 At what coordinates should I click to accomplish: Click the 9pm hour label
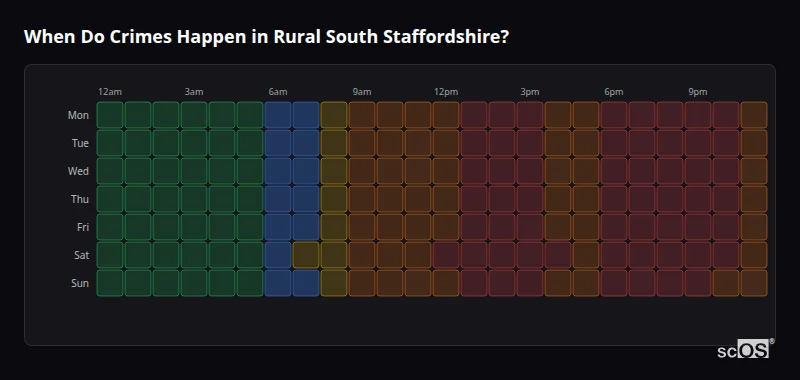click(x=698, y=92)
